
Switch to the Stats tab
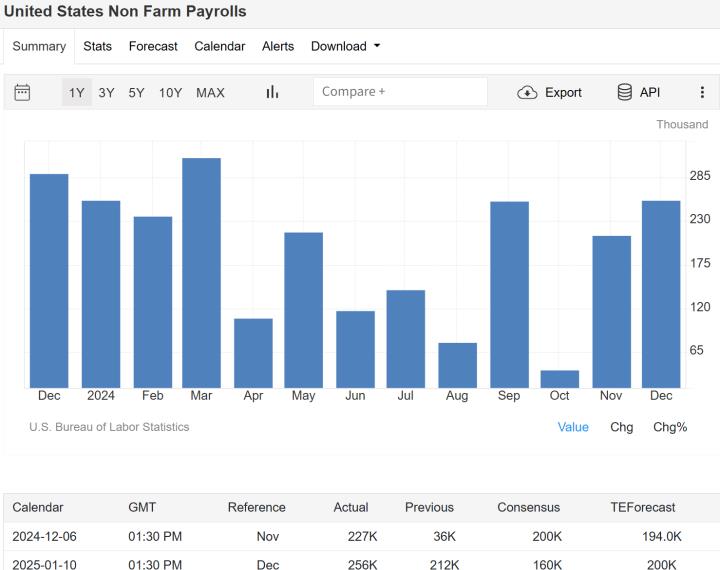coord(97,46)
